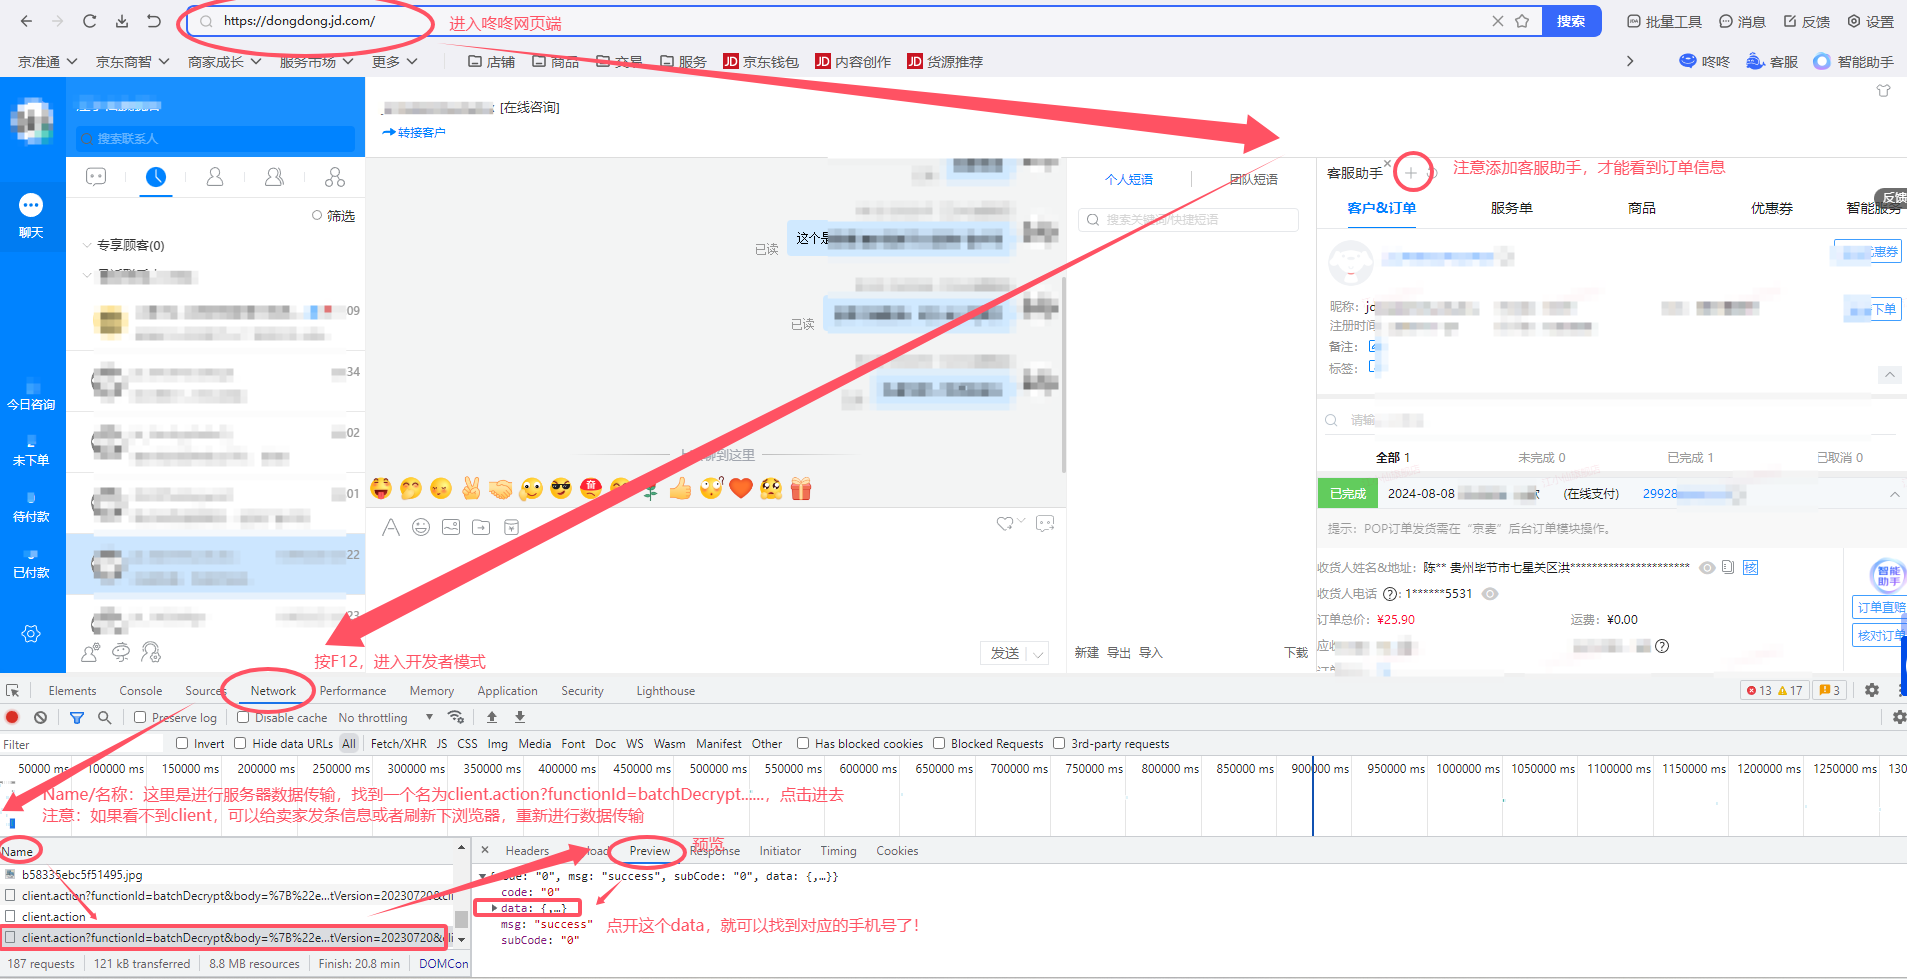
Task: Open the send button dropdown arrow
Action: pyautogui.click(x=1038, y=654)
